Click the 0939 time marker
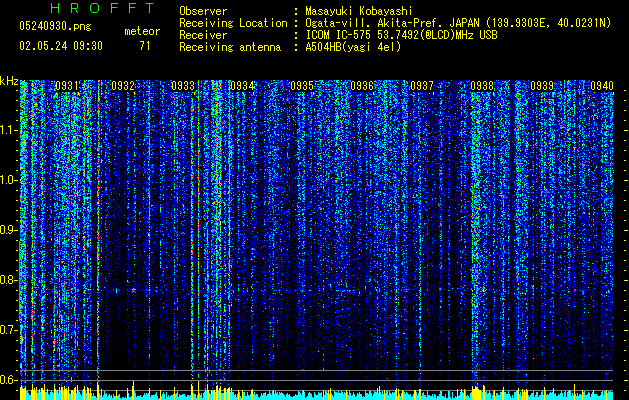The width and height of the screenshot is (629, 400). (542, 86)
